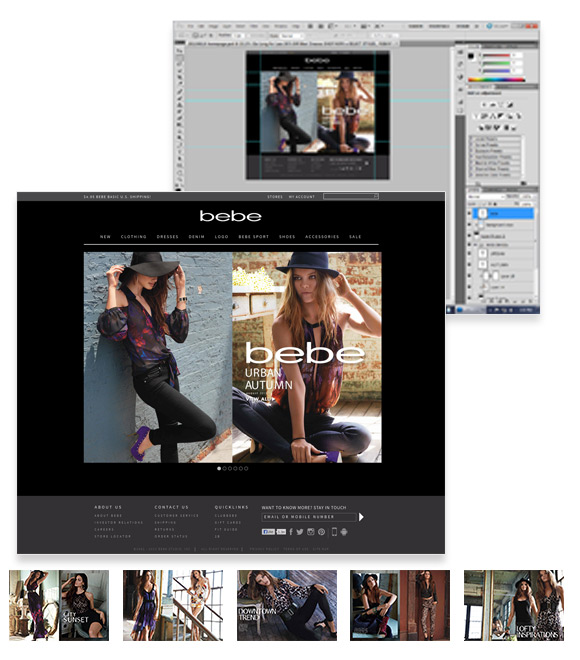Click the search icon in the site search box
The height and width of the screenshot is (660, 580).
[x=376, y=196]
